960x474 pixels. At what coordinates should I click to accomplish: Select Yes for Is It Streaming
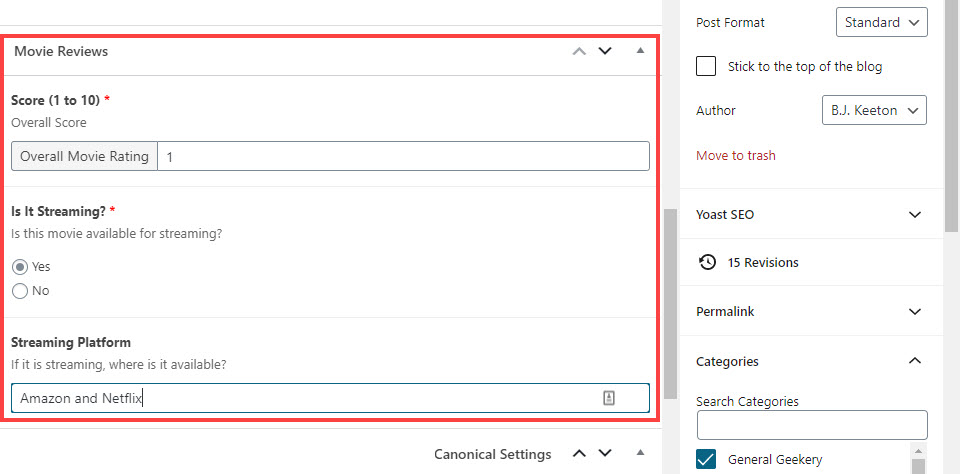(20, 267)
